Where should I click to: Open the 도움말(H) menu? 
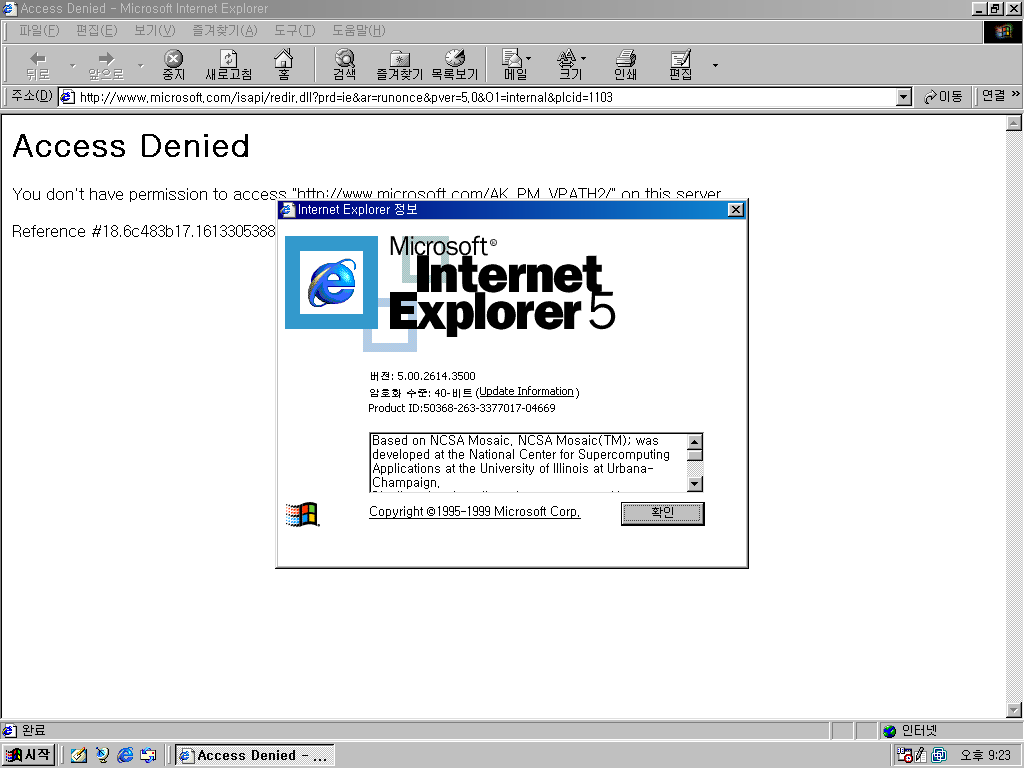[358, 31]
